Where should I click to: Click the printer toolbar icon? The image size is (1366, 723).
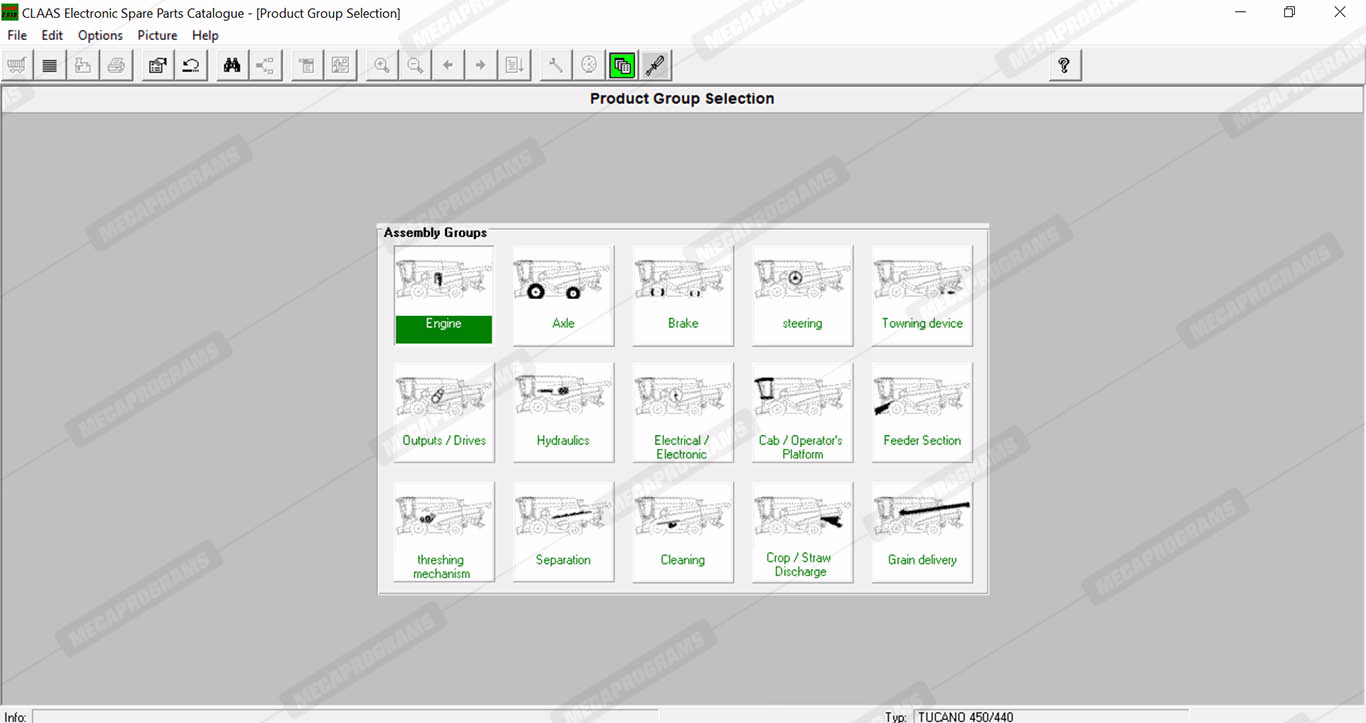point(116,66)
